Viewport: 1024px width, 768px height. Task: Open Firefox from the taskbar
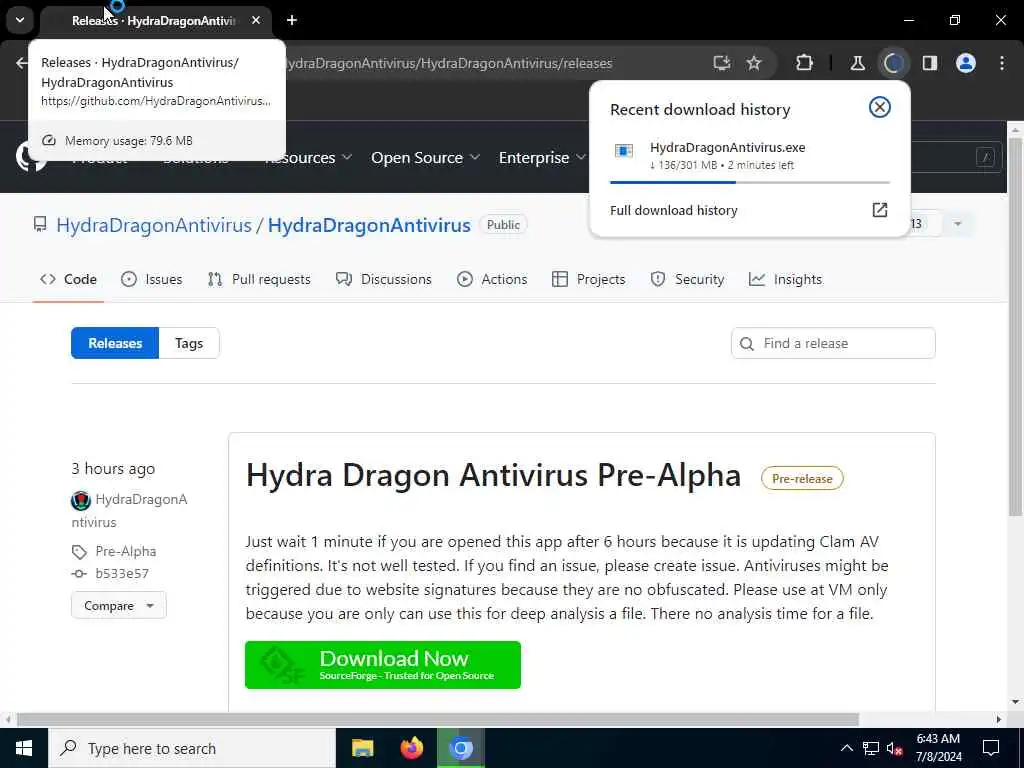(411, 748)
